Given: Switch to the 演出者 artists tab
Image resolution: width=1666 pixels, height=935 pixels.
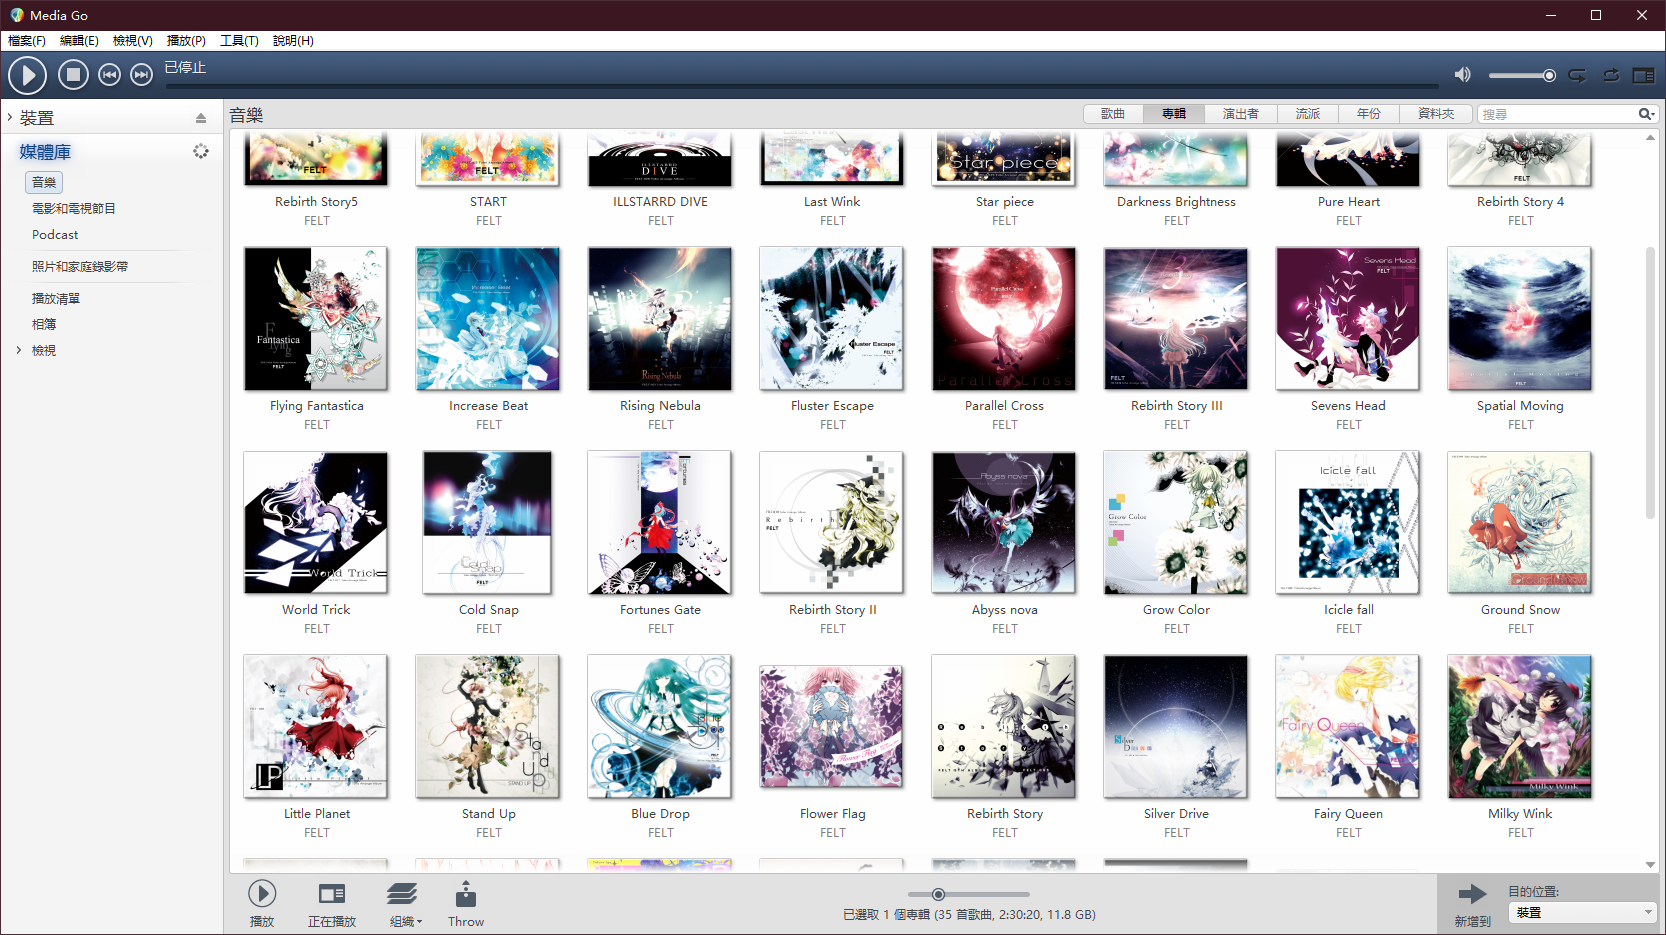Looking at the screenshot, I should click(1240, 114).
